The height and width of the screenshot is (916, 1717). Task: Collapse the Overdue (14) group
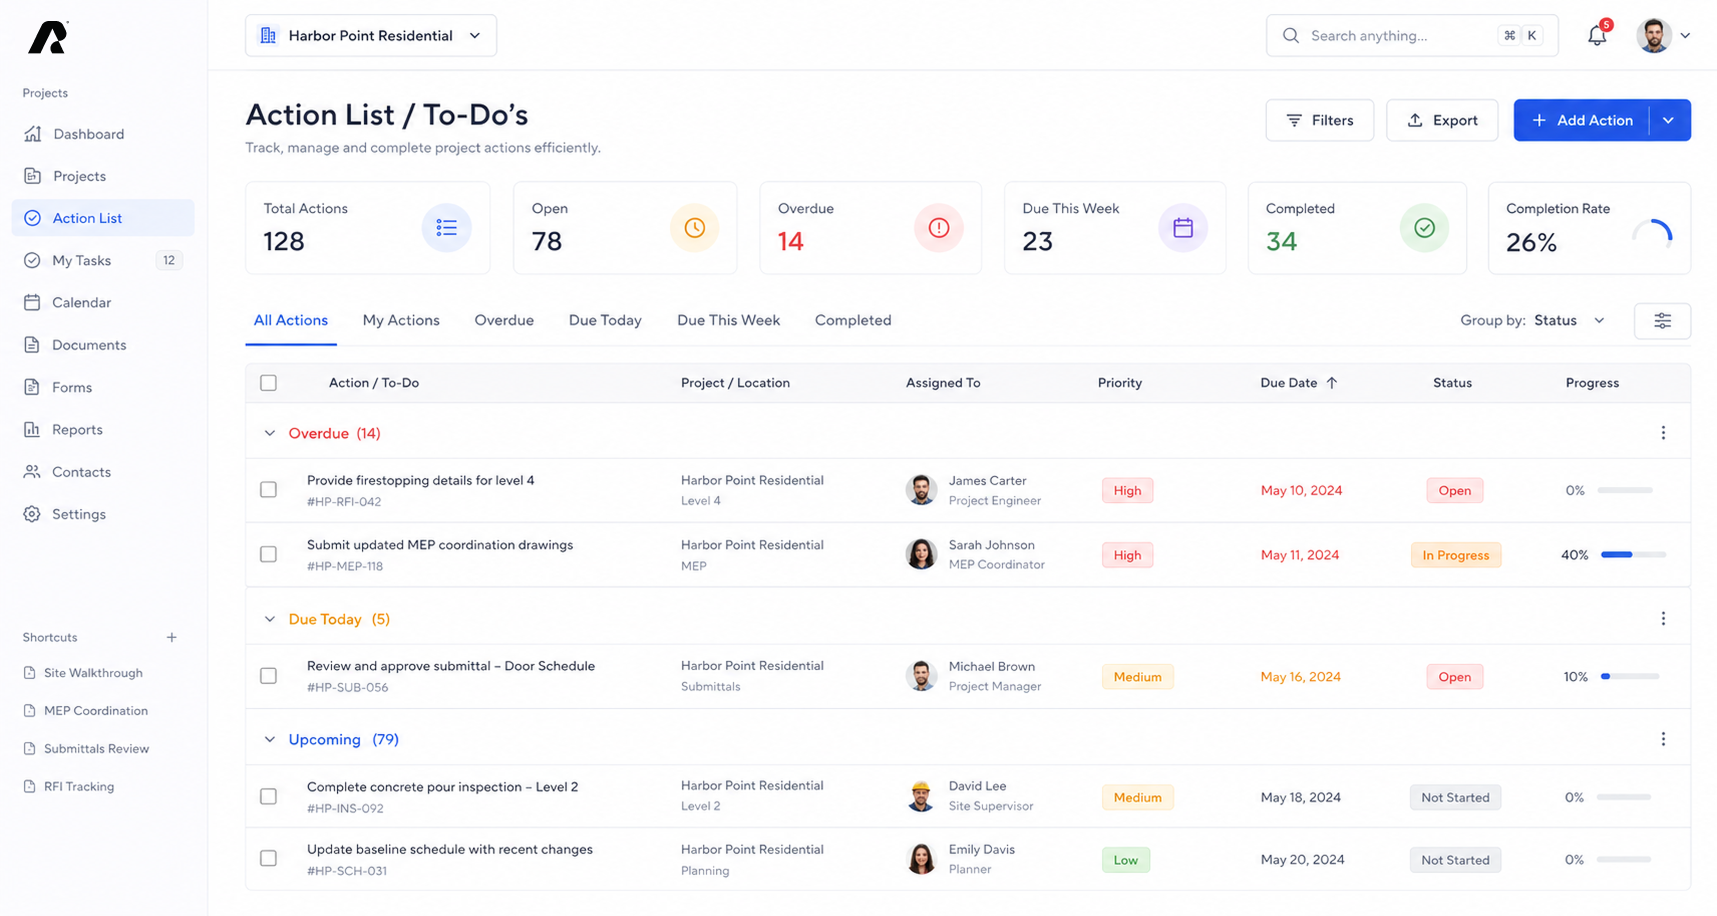pos(269,433)
